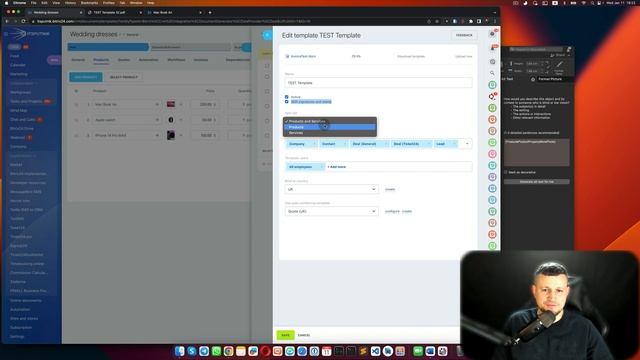
Task: Click the Download template link
Action: click(411, 56)
